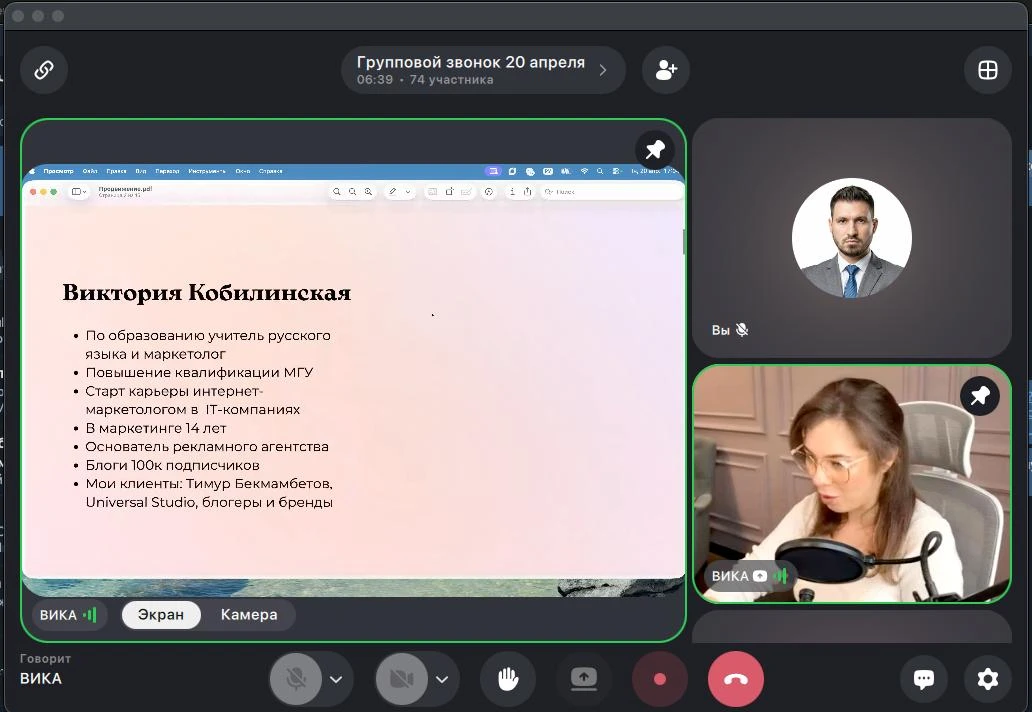This screenshot has height=712, width=1032.
Task: Unmute your microphone
Action: [x=296, y=679]
